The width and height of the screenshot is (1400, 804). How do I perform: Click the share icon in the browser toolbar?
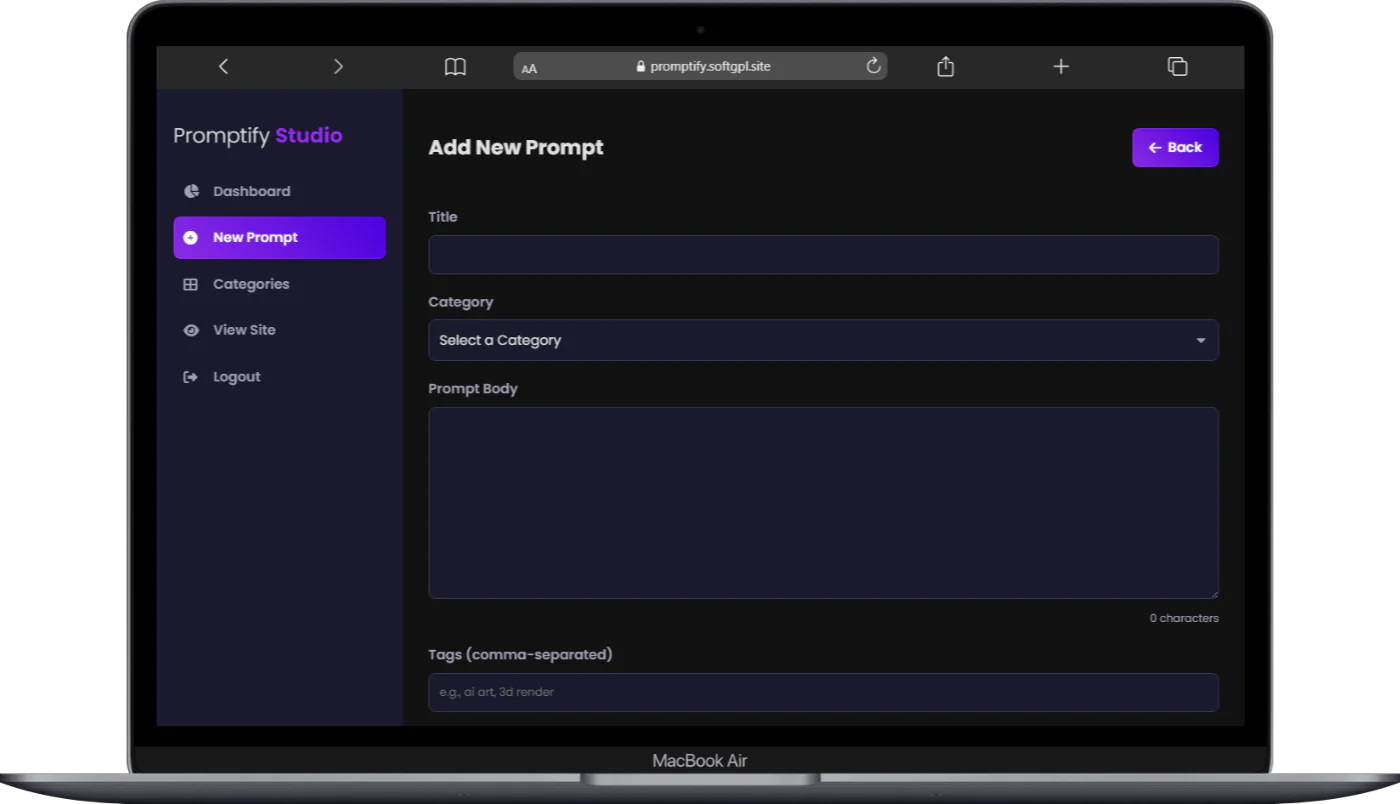click(945, 66)
